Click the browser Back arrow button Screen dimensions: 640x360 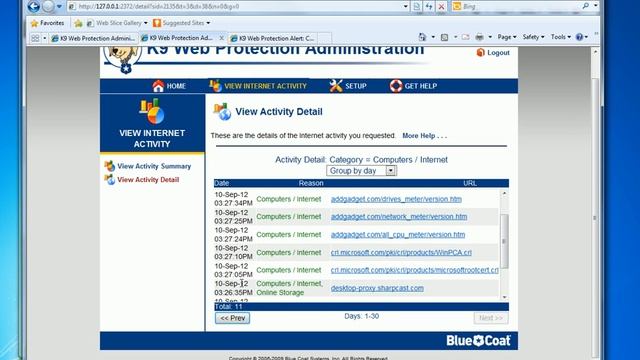(33, 6)
